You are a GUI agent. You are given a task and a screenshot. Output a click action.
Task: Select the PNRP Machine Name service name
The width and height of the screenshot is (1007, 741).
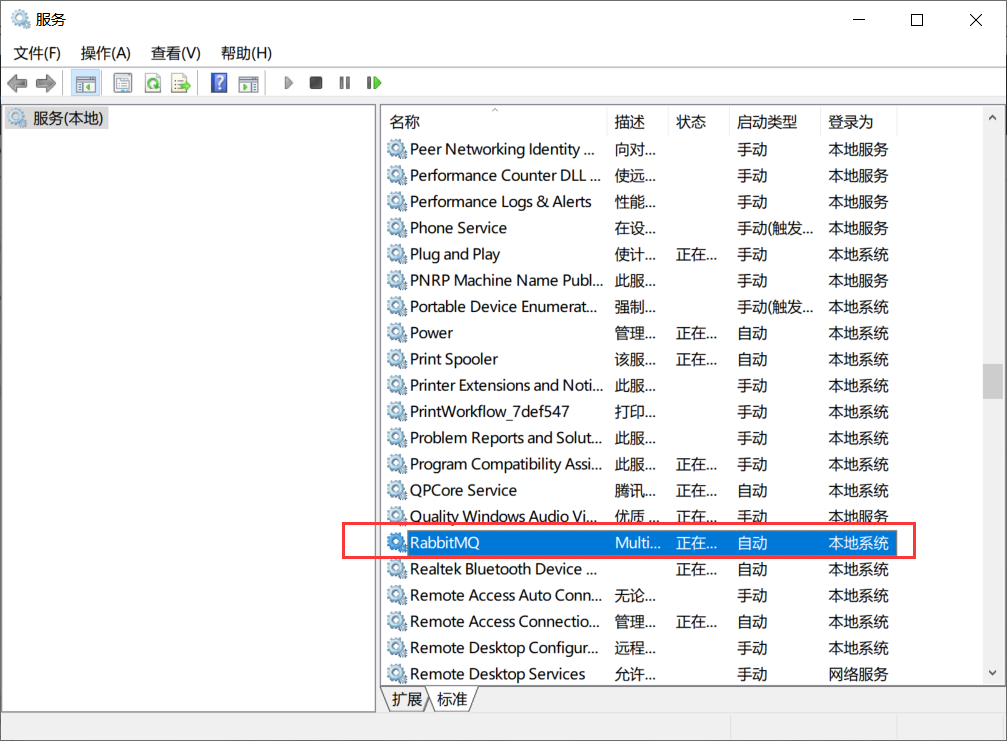coord(507,281)
